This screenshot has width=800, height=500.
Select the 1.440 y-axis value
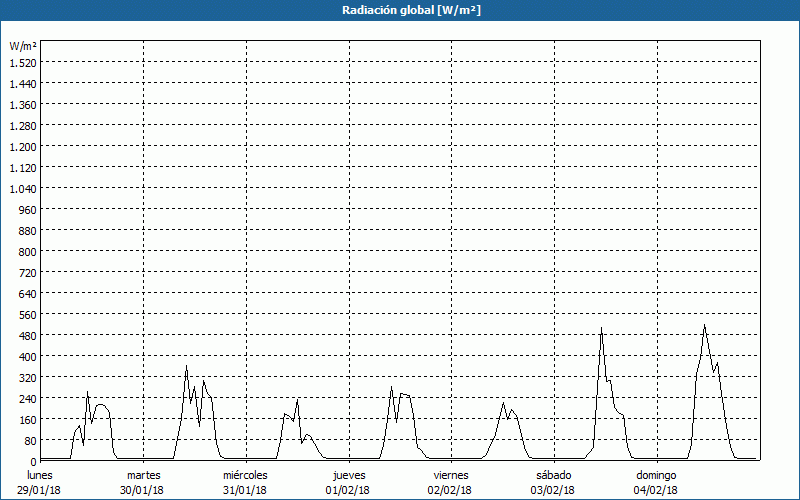click(x=23, y=84)
